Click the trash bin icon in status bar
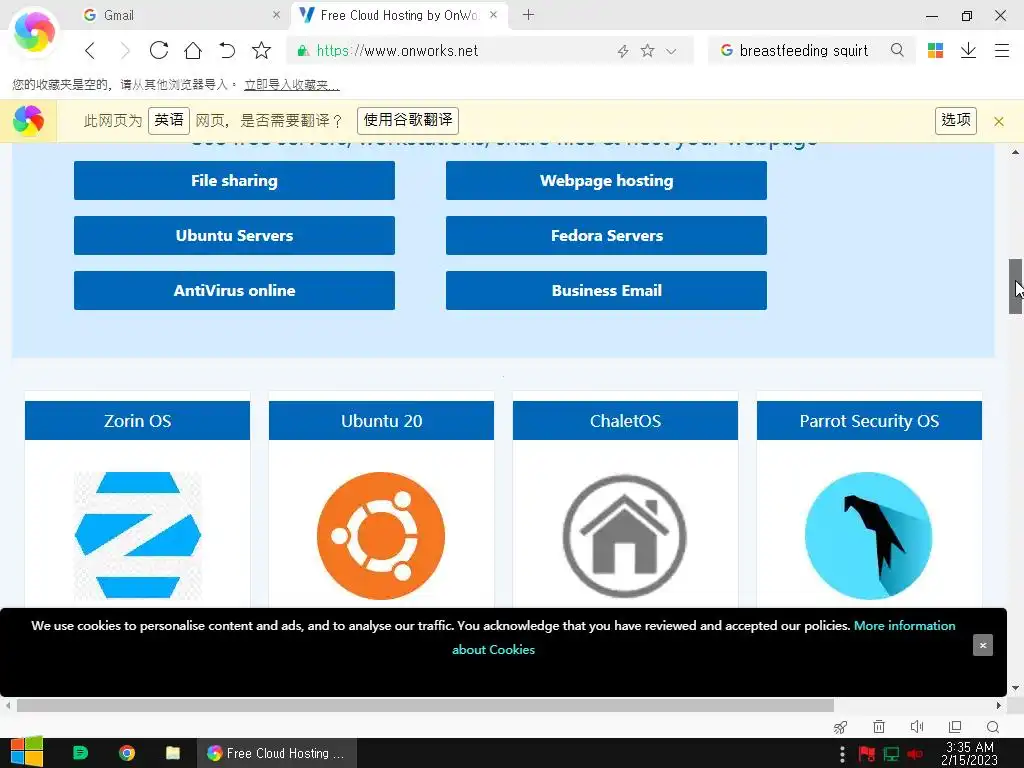This screenshot has width=1024, height=768. point(879,727)
